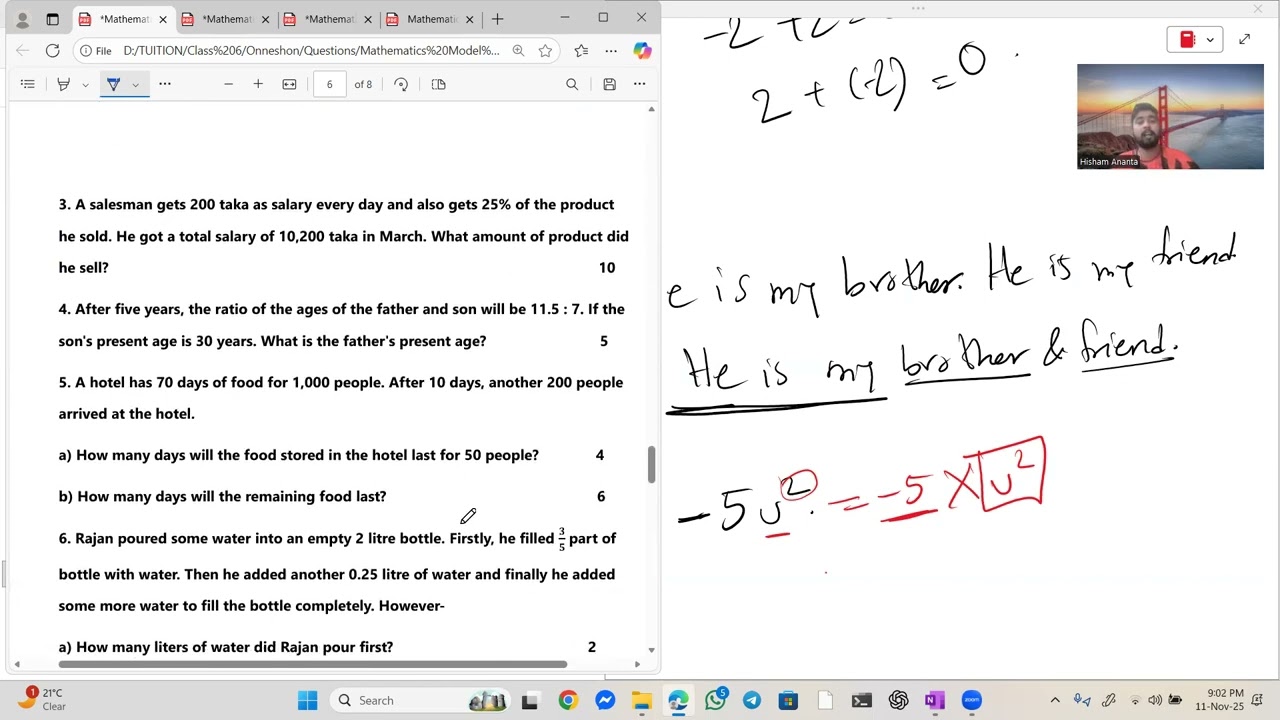This screenshot has height=720, width=1280.
Task: Open OneNote from the taskbar
Action: (x=934, y=700)
